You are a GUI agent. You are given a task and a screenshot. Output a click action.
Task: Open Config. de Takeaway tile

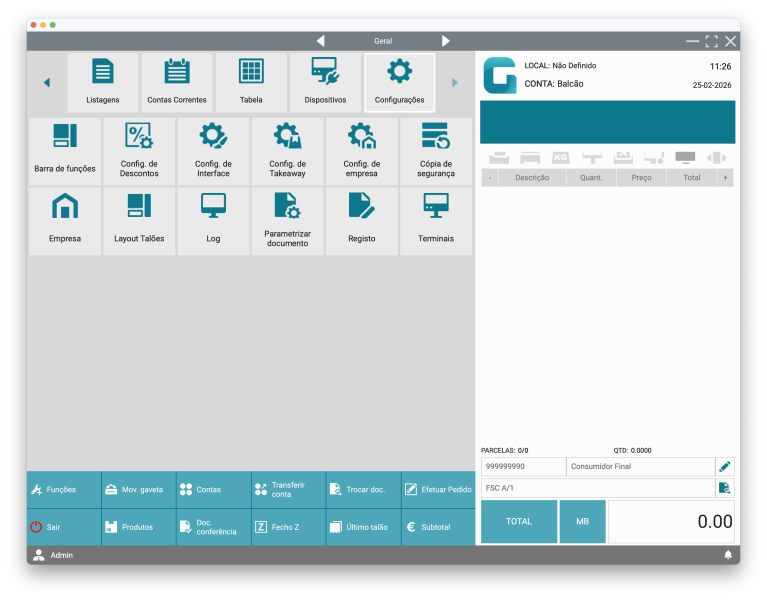[x=287, y=151]
